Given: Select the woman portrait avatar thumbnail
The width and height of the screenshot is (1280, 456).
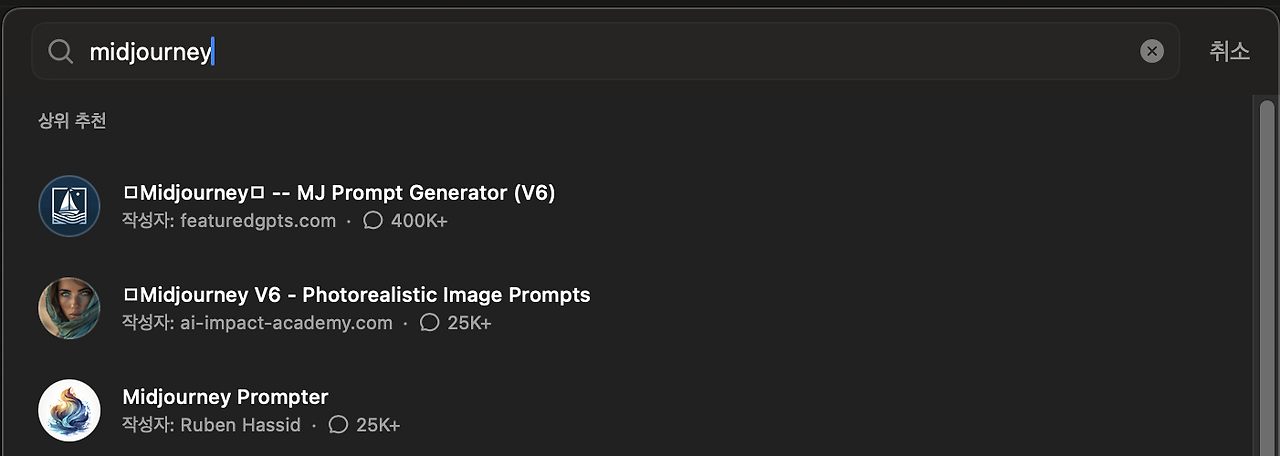Looking at the screenshot, I should click(x=69, y=308).
